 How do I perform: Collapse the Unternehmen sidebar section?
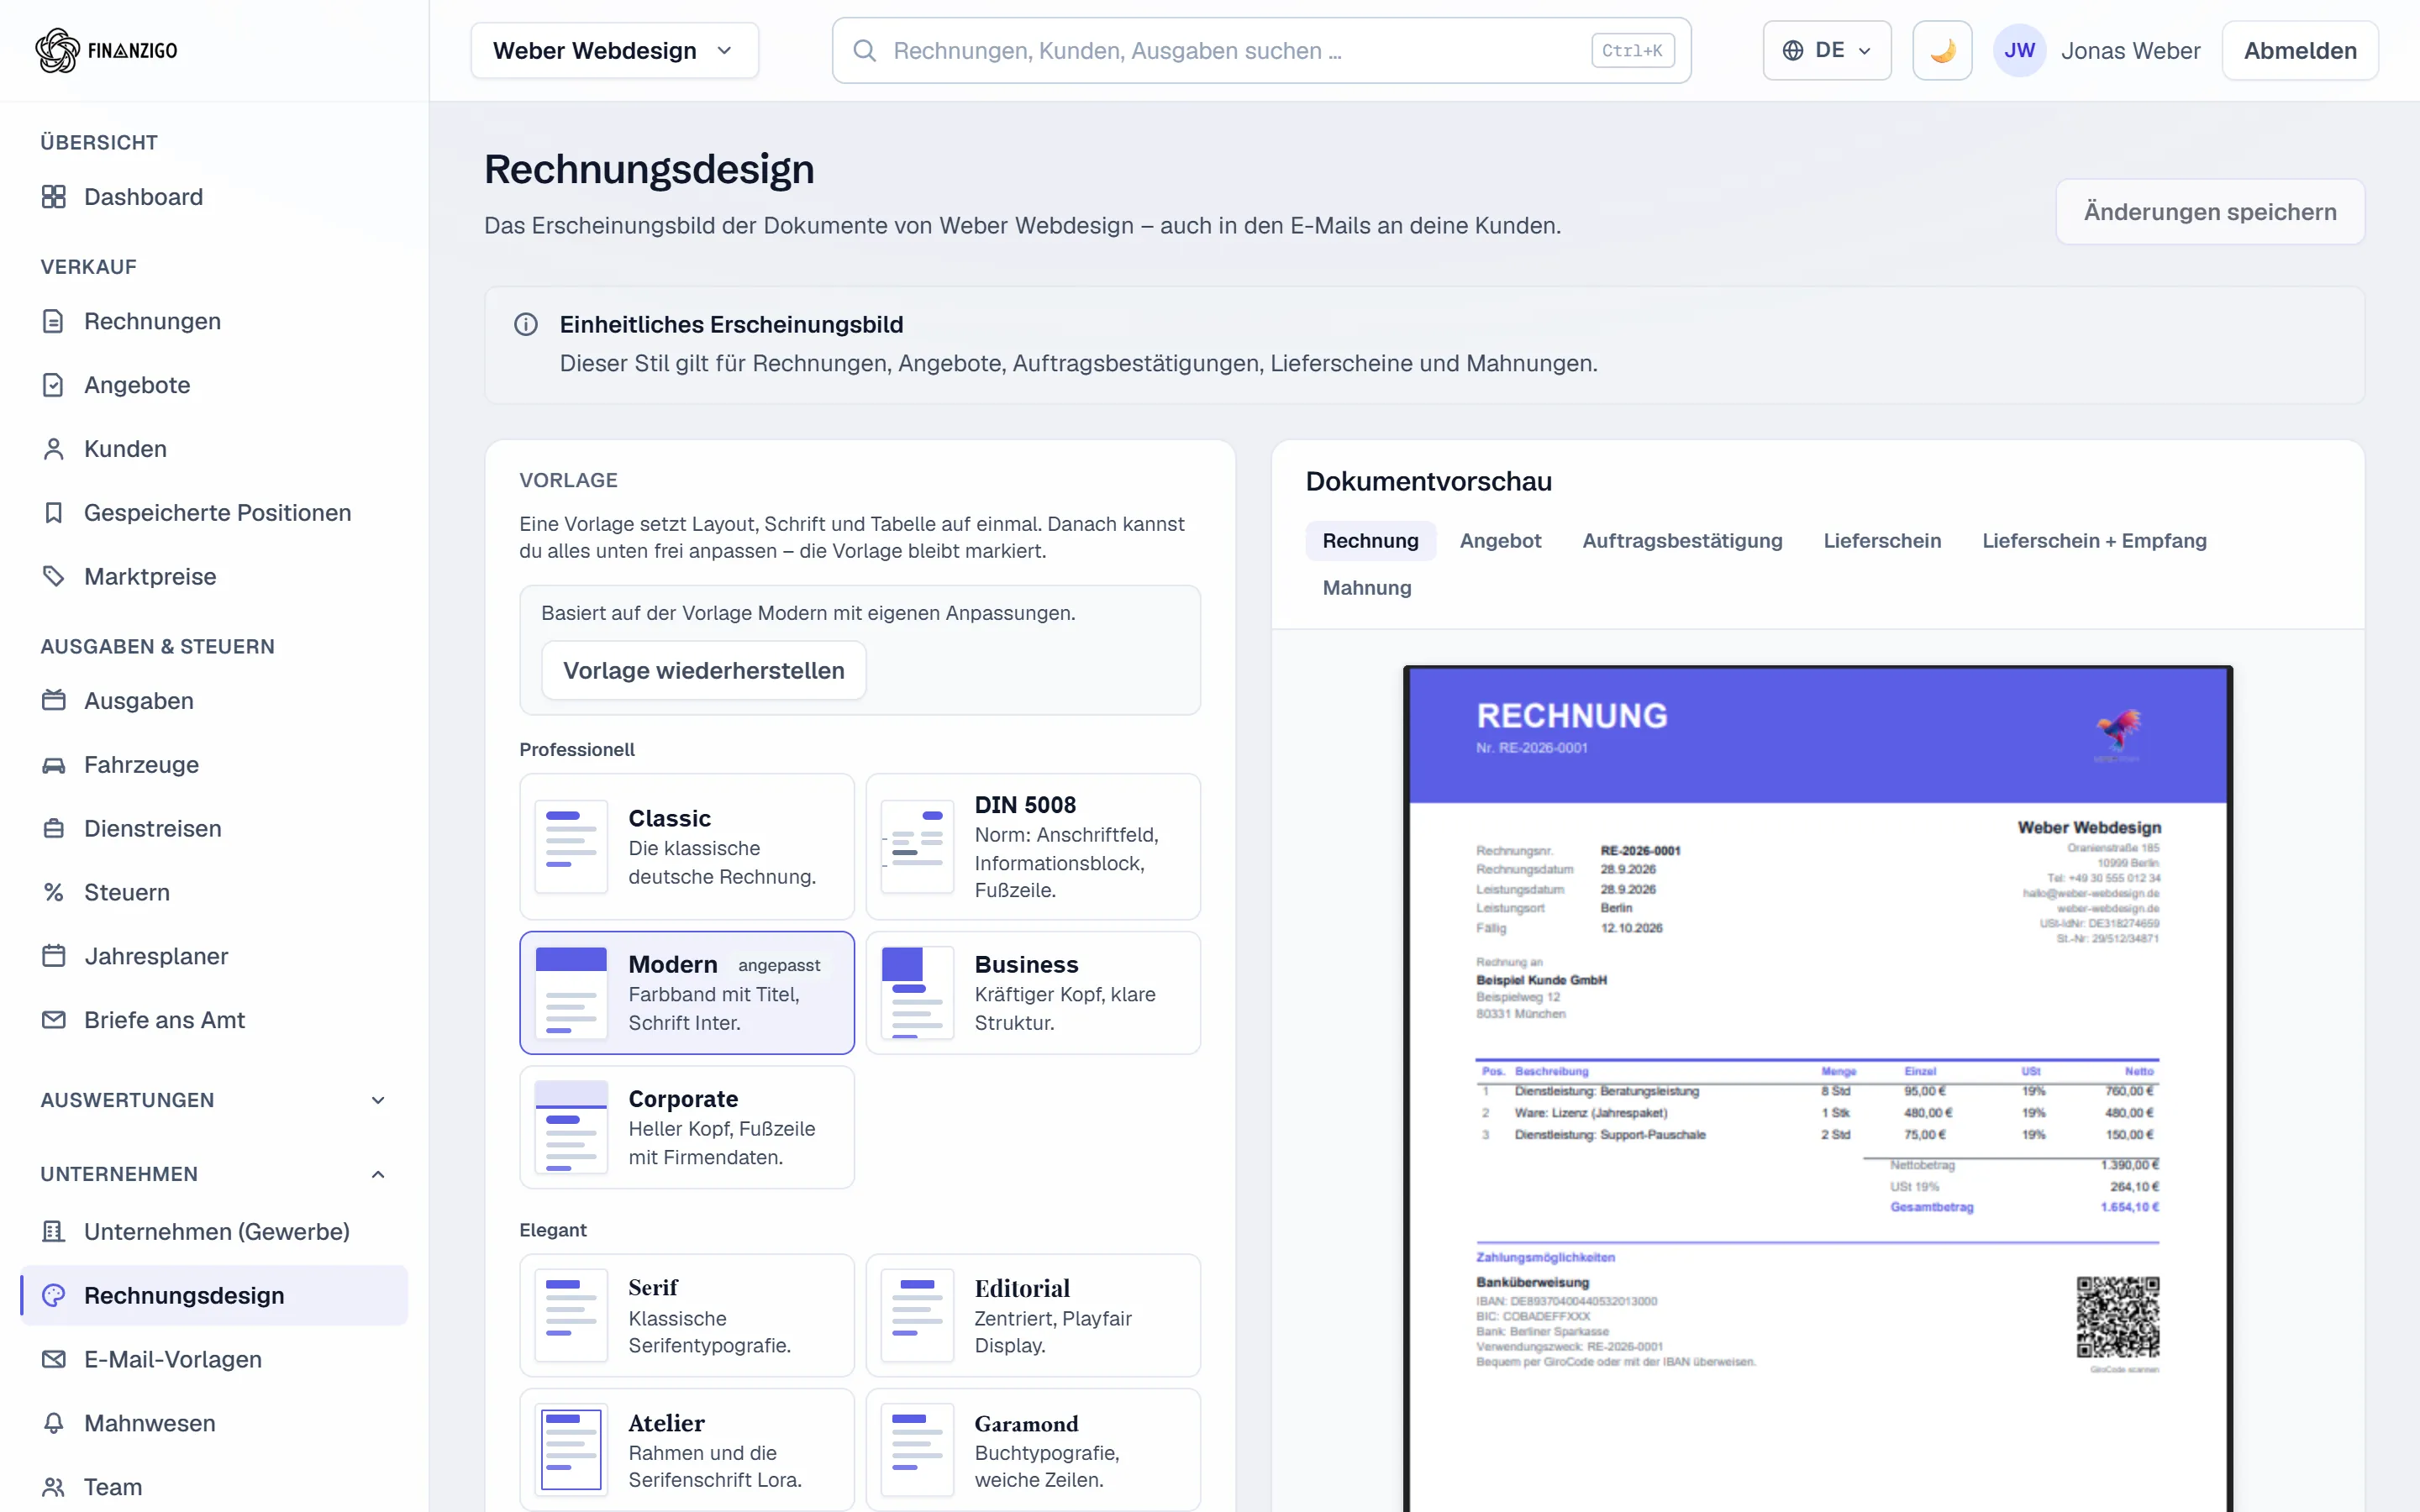point(213,1175)
